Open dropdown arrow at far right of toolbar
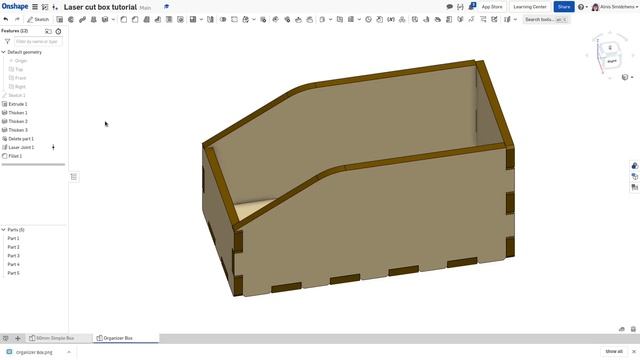Image resolution: width=640 pixels, height=360 pixels. point(515,19)
